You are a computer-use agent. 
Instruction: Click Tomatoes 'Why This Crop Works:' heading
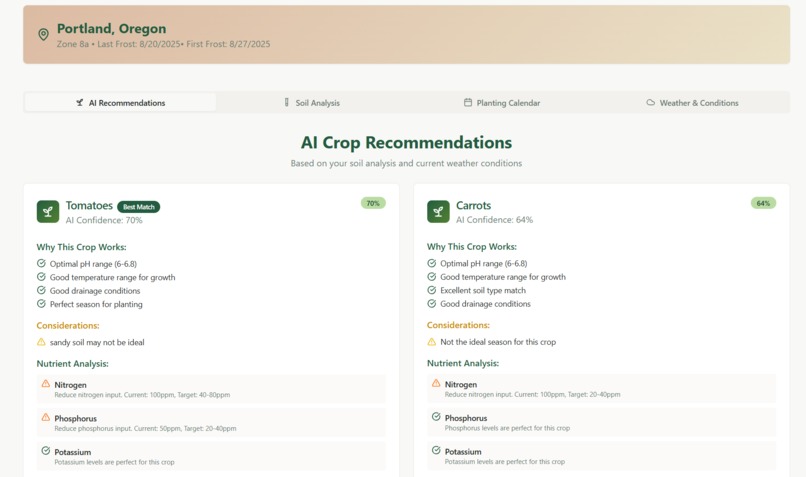(x=81, y=247)
